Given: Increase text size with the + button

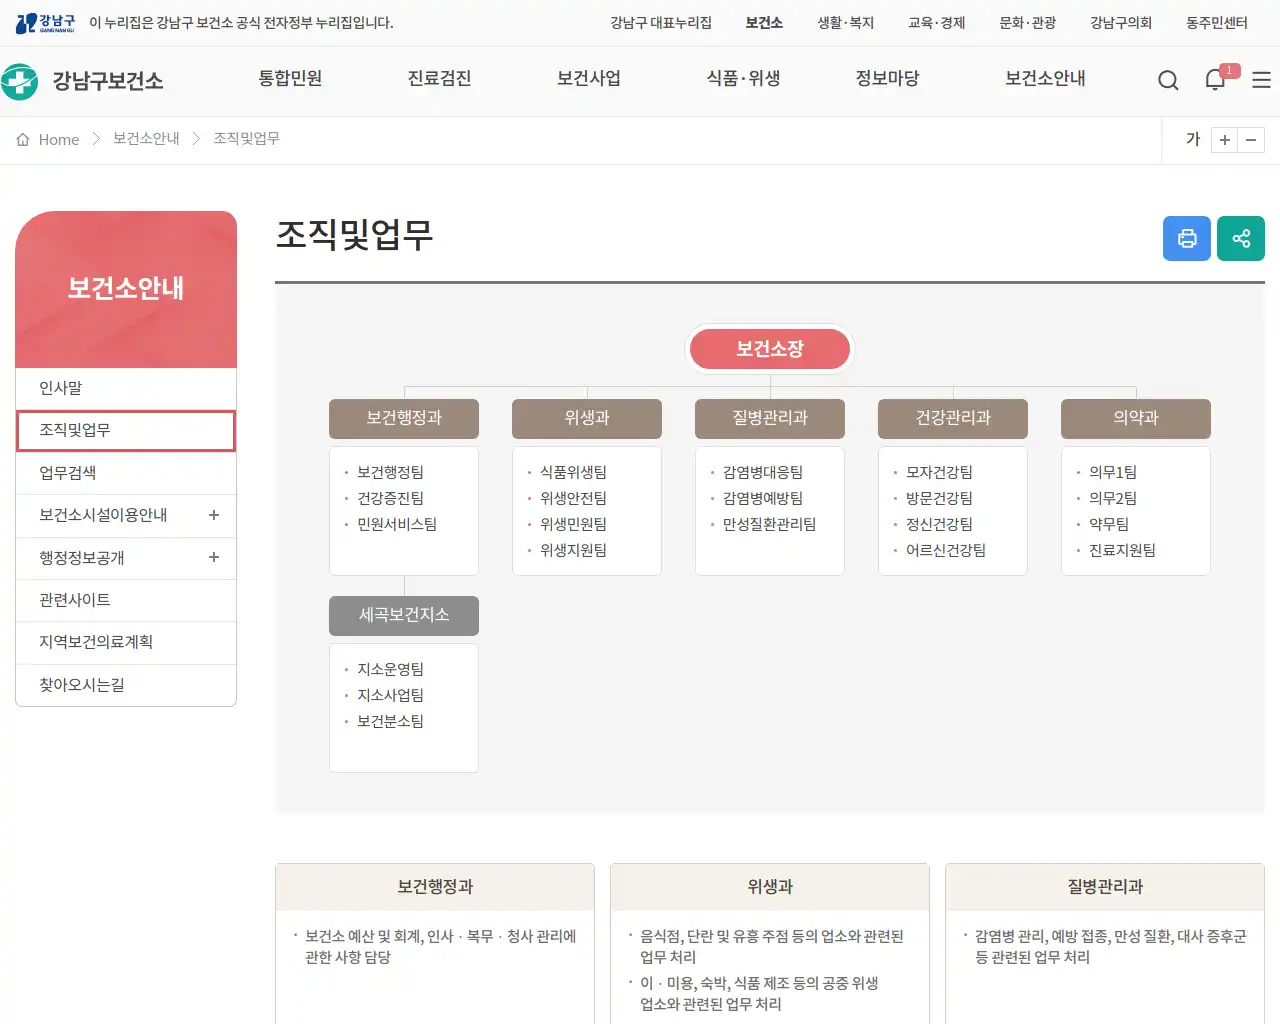Looking at the screenshot, I should (x=1224, y=140).
